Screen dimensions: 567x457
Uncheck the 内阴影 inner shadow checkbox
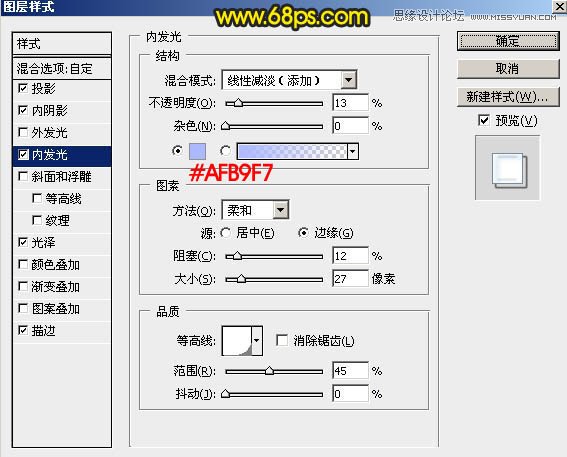click(23, 110)
